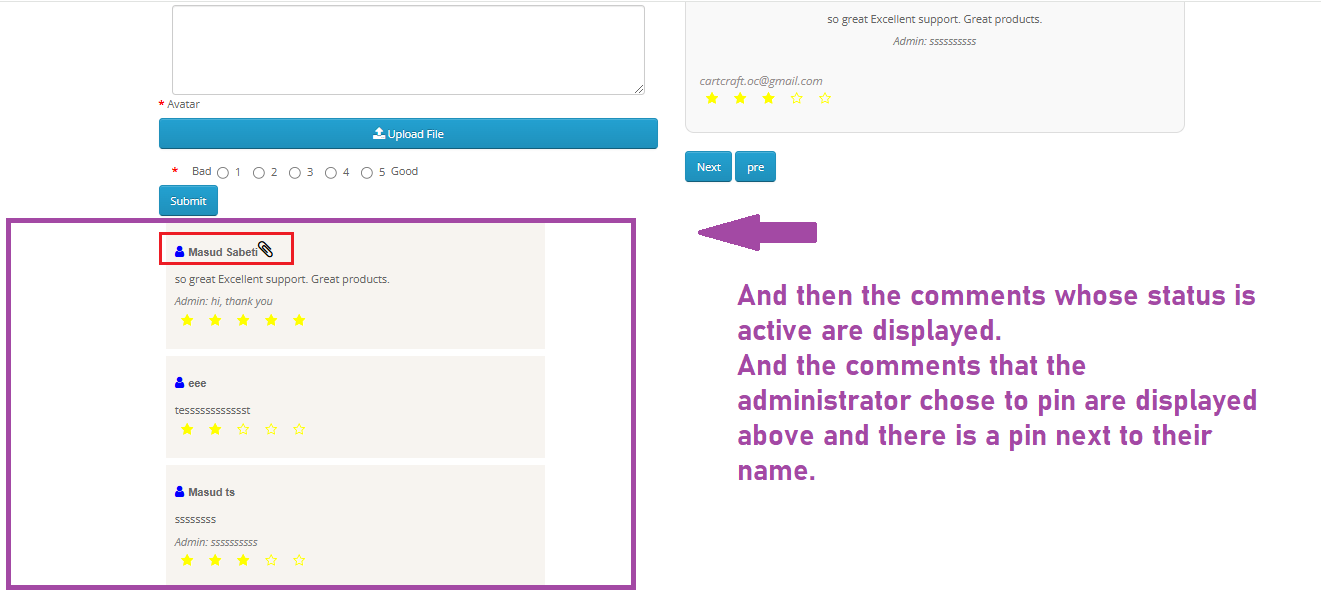Select rating 2 radio button
This screenshot has width=1321, height=591.
pos(259,173)
